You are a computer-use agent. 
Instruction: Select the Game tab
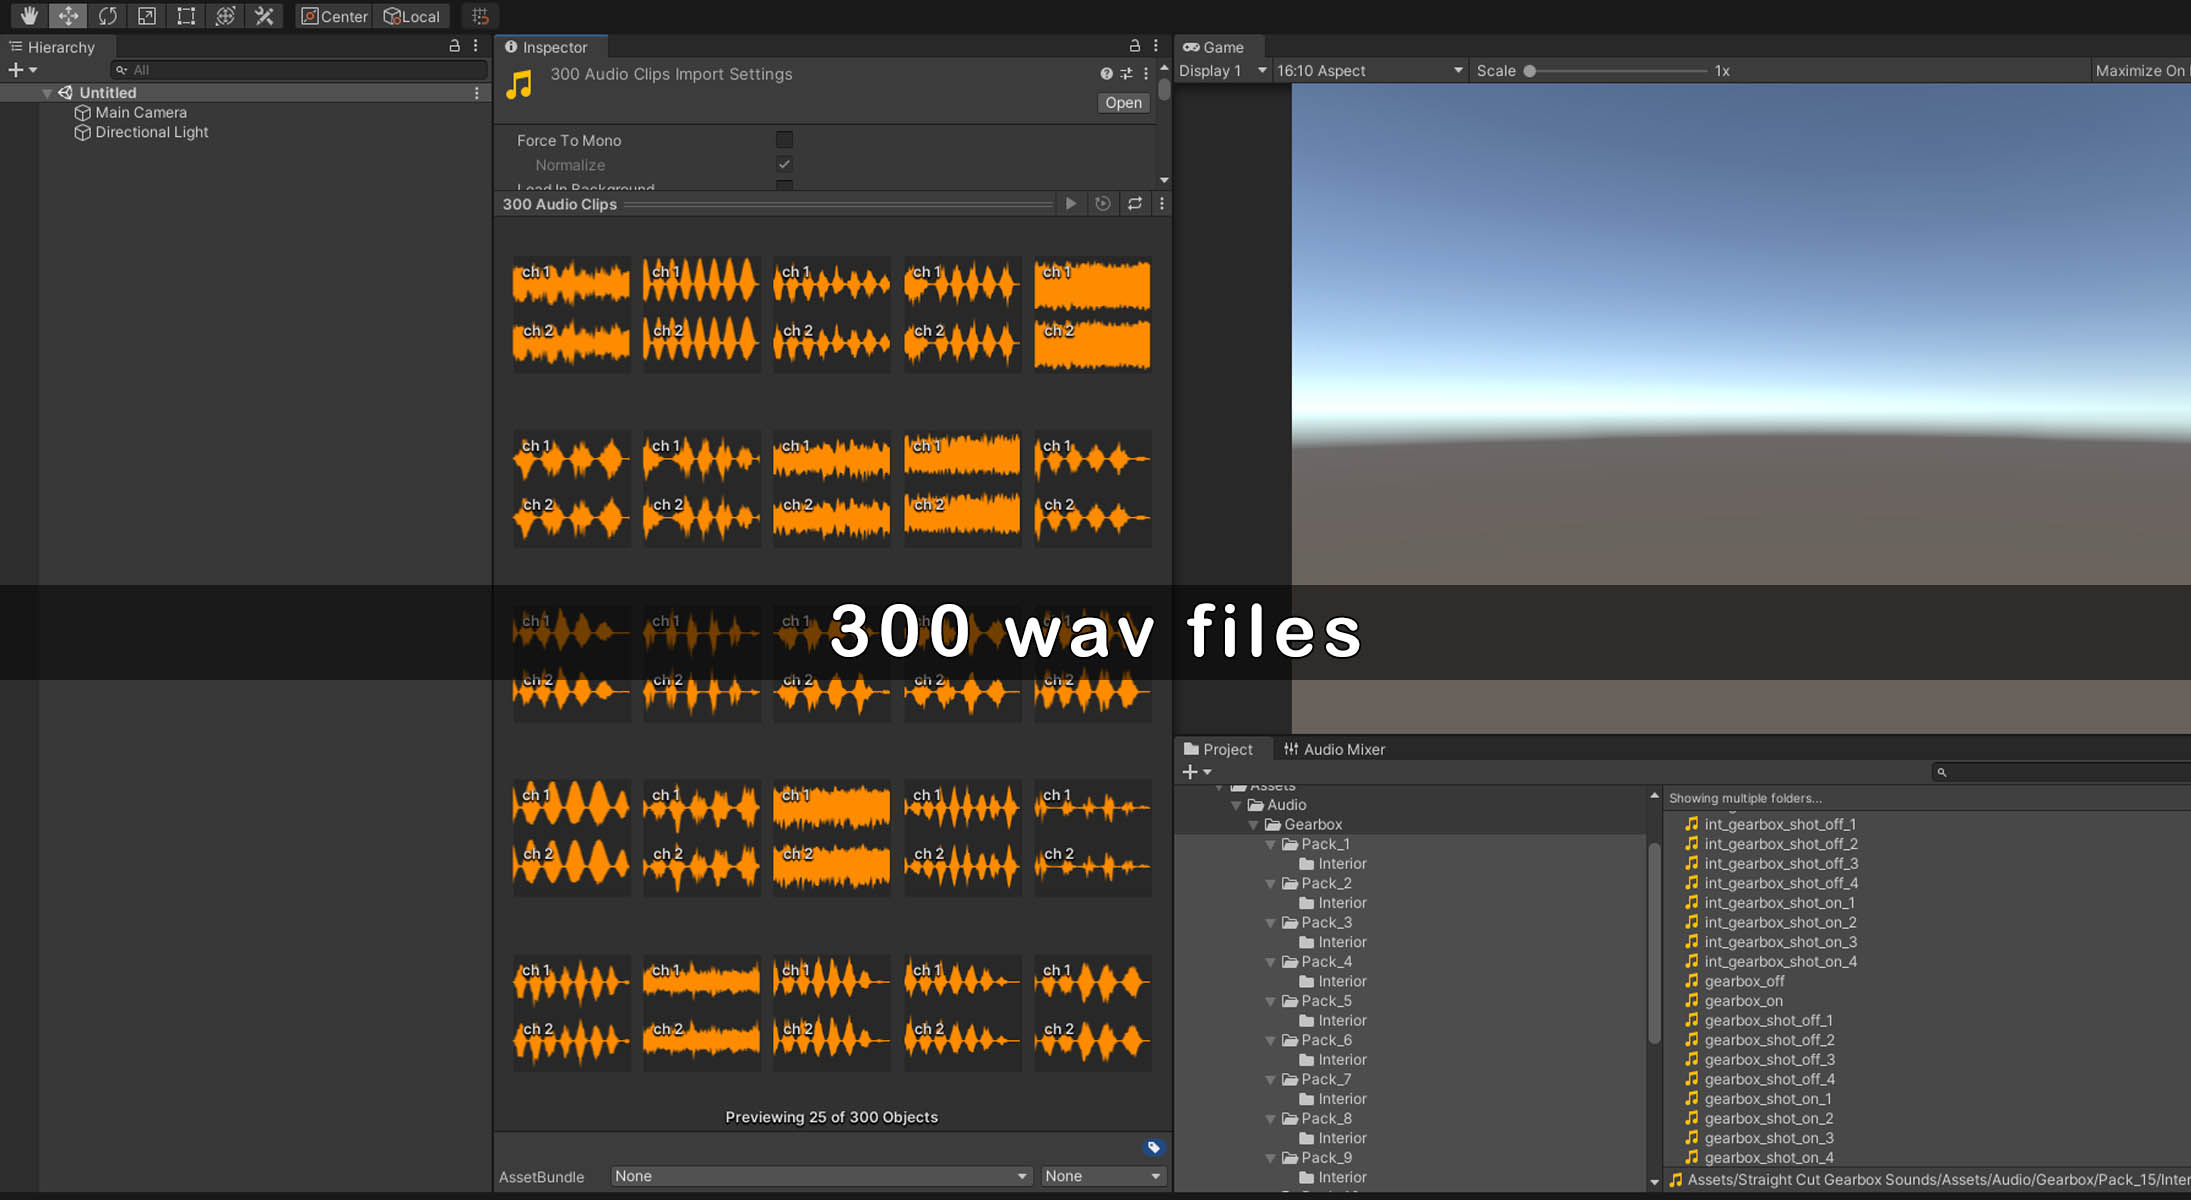tap(1214, 47)
